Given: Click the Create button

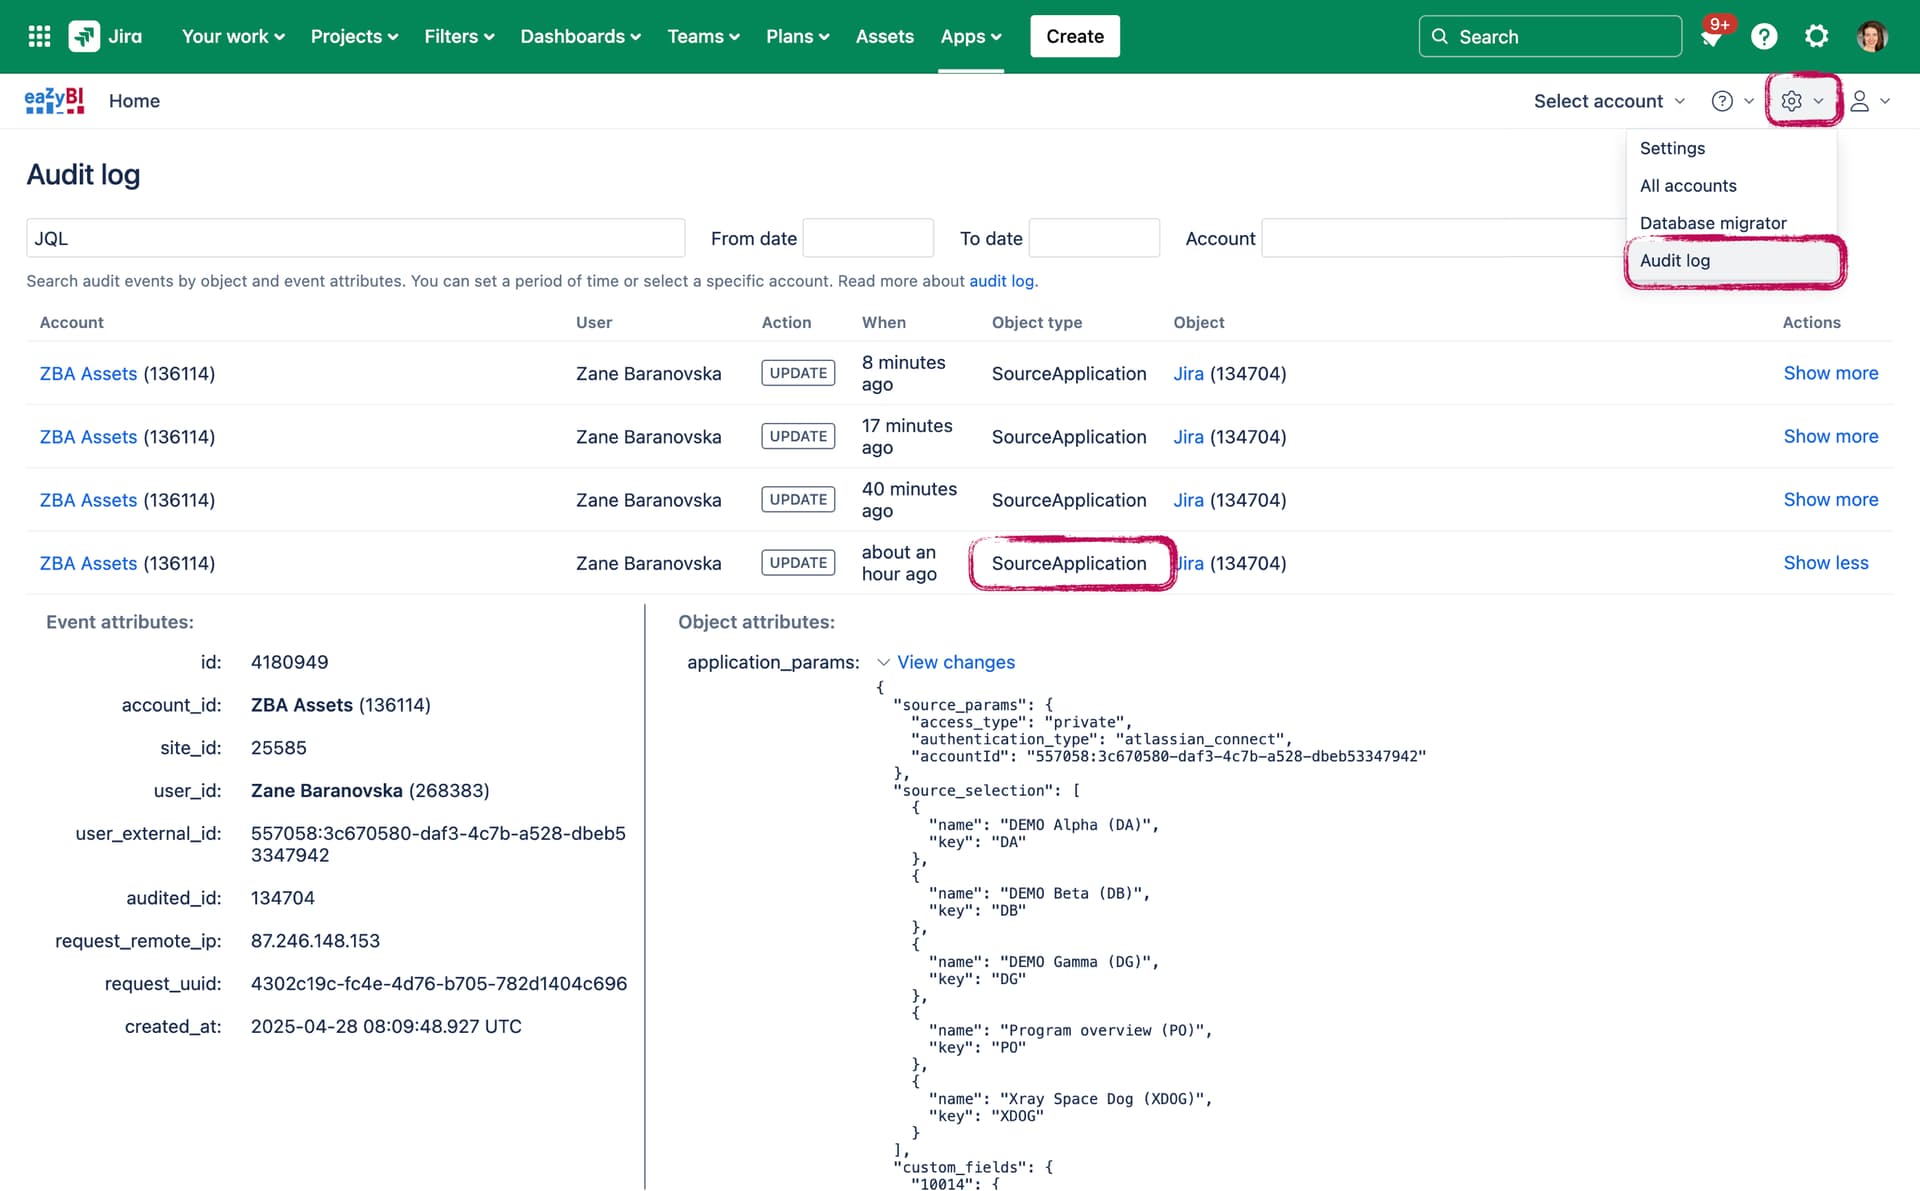Looking at the screenshot, I should coord(1075,36).
